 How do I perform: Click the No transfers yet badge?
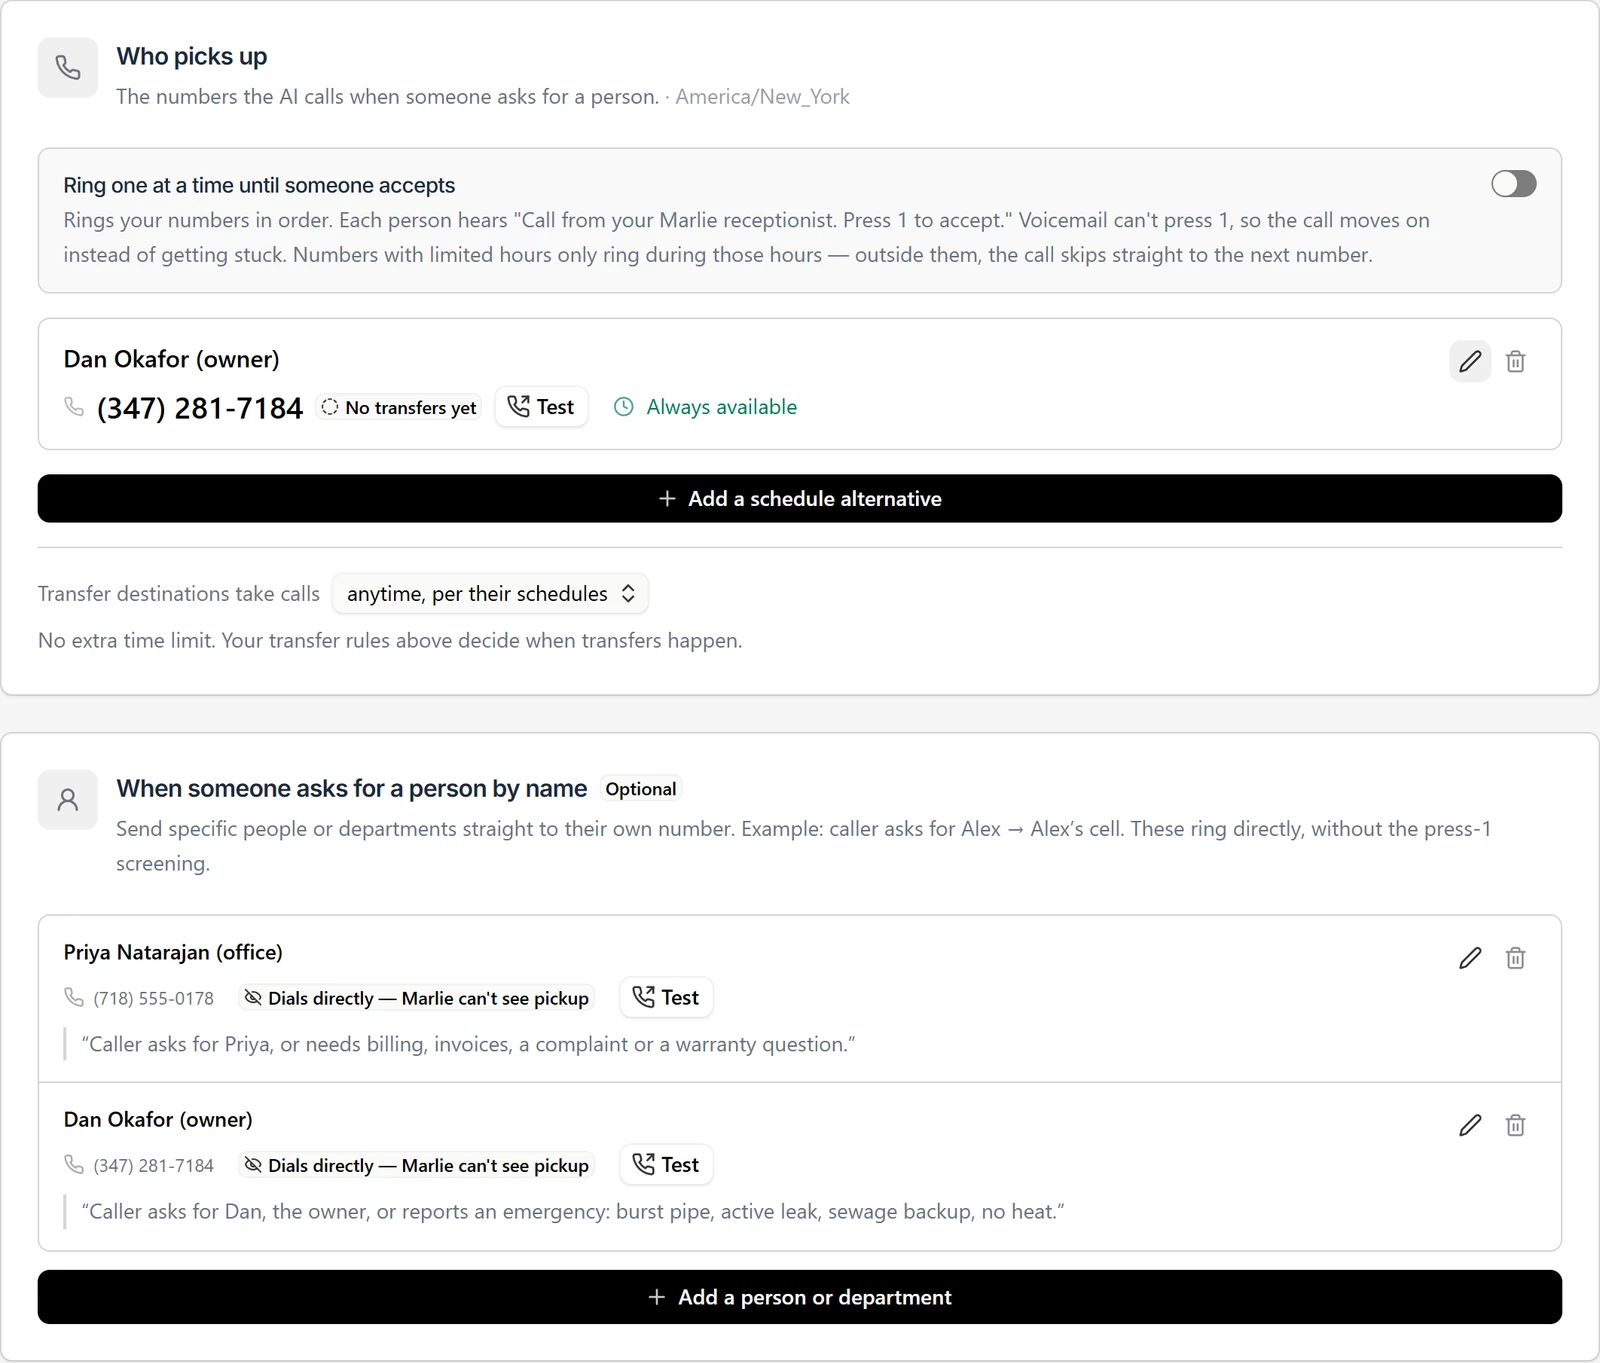399,407
